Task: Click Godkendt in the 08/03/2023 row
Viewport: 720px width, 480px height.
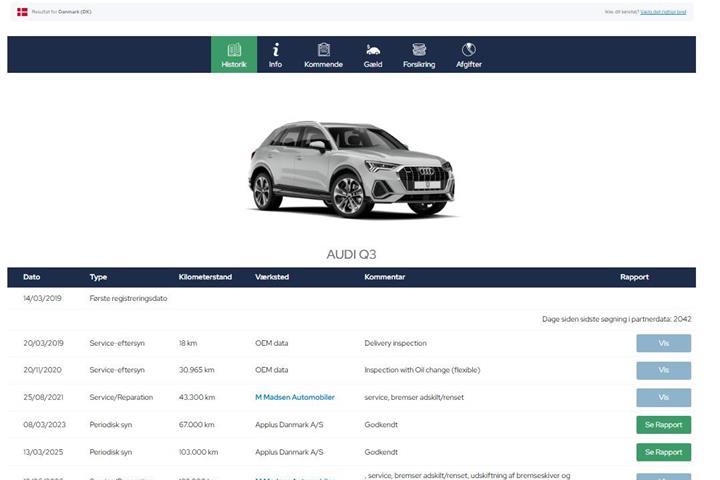Action: pos(381,425)
